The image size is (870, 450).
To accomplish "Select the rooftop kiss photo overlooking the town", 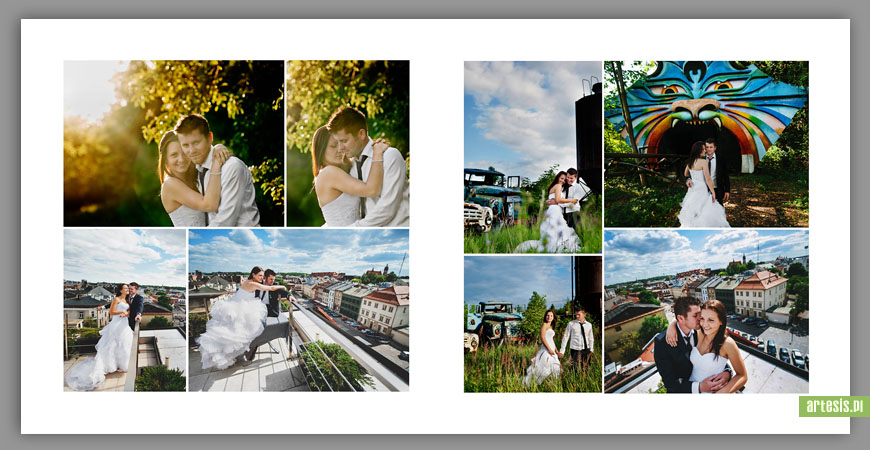I will 706,311.
